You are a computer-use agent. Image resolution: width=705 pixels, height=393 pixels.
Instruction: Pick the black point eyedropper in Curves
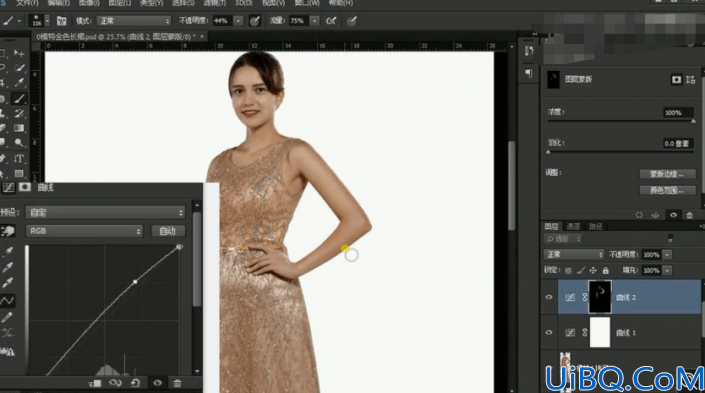pyautogui.click(x=7, y=251)
